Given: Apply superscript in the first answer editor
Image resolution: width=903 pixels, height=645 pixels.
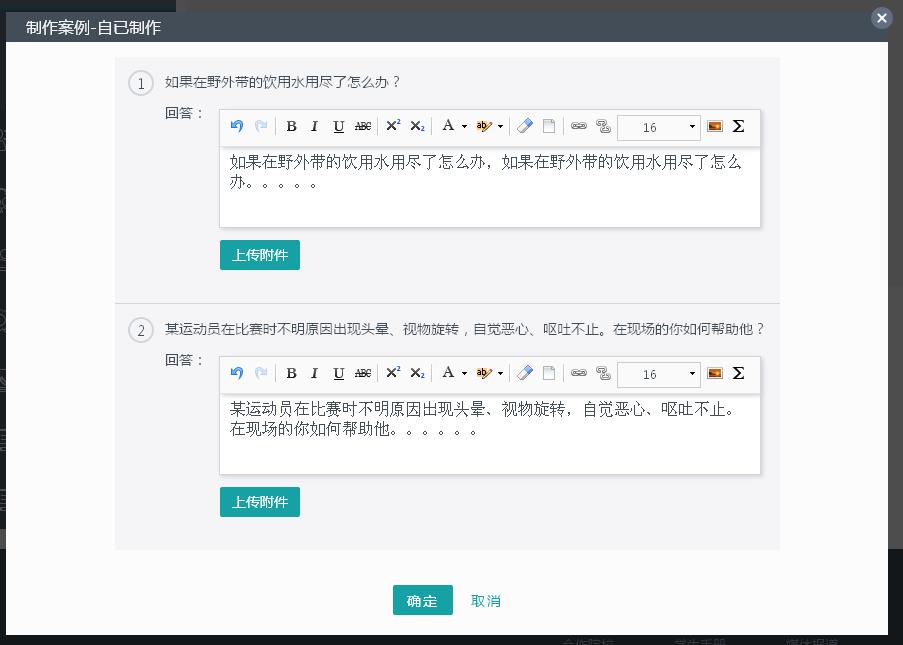Looking at the screenshot, I should coord(393,126).
